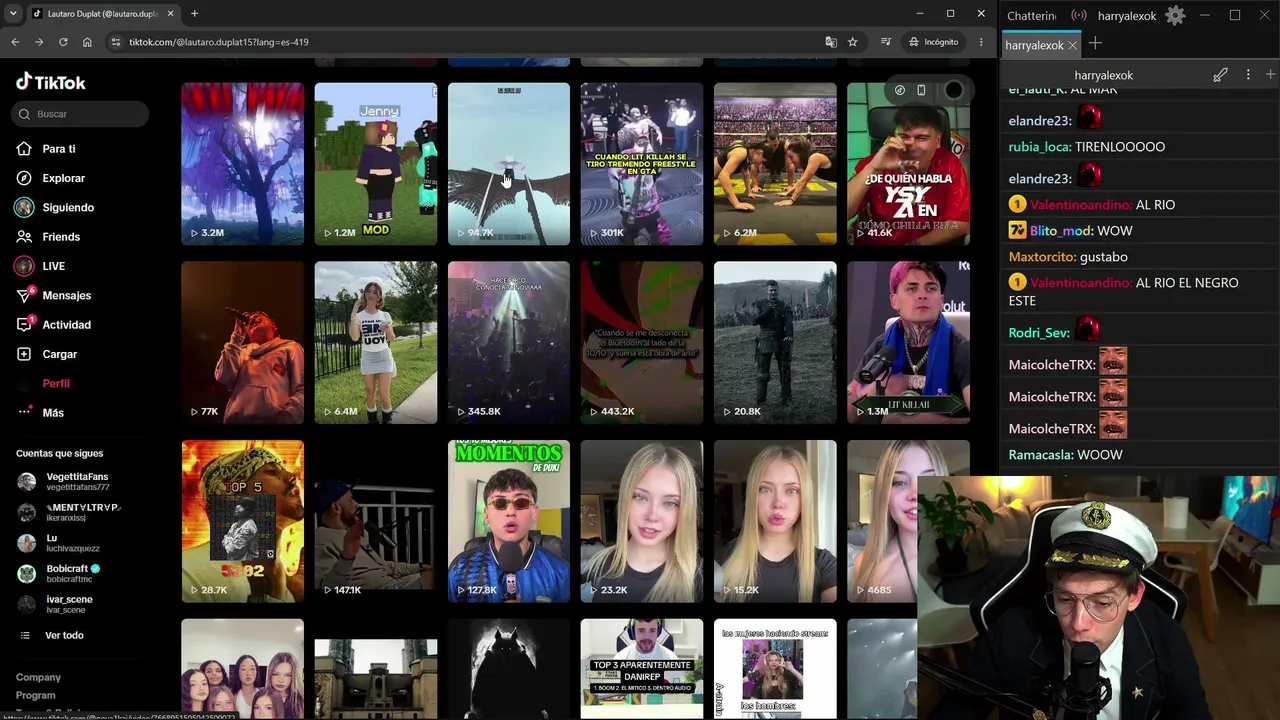Open video with 77K views
1280x720 pixels.
[242, 343]
